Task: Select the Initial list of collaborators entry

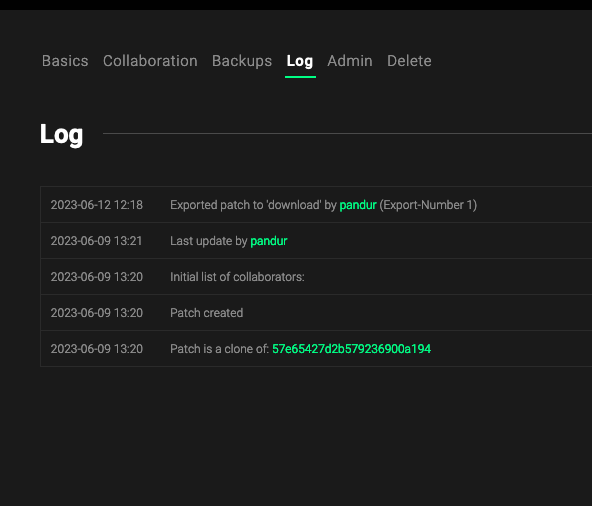Action: 237,277
